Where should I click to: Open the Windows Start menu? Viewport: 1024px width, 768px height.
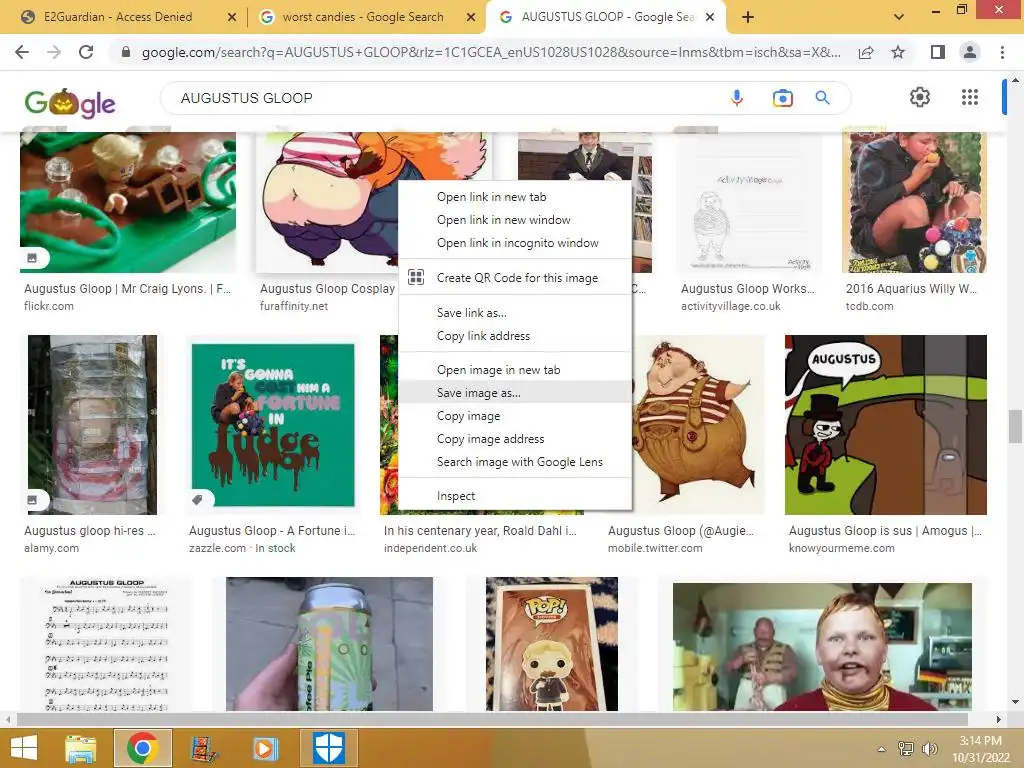click(x=24, y=748)
